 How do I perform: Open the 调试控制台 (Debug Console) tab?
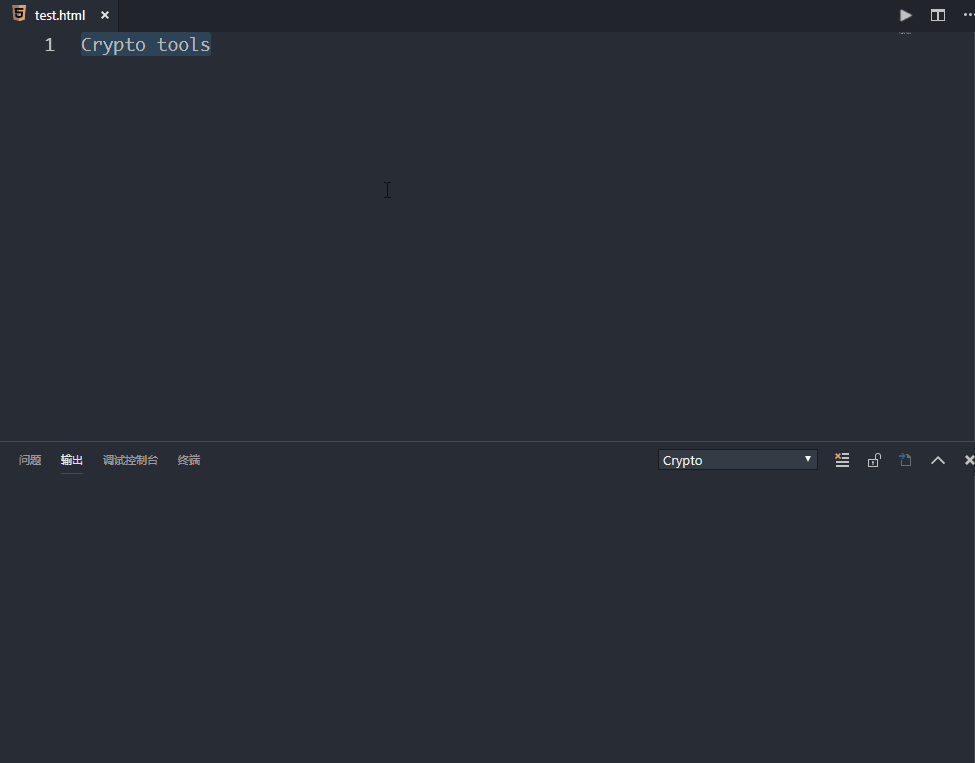point(130,460)
